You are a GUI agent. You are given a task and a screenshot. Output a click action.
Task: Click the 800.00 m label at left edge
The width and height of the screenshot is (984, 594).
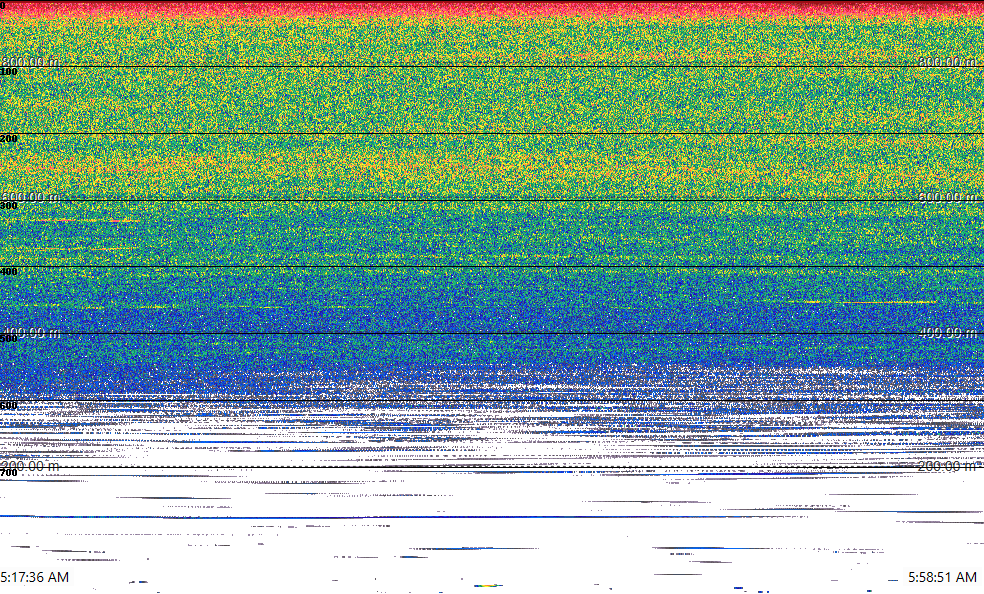(x=30, y=61)
